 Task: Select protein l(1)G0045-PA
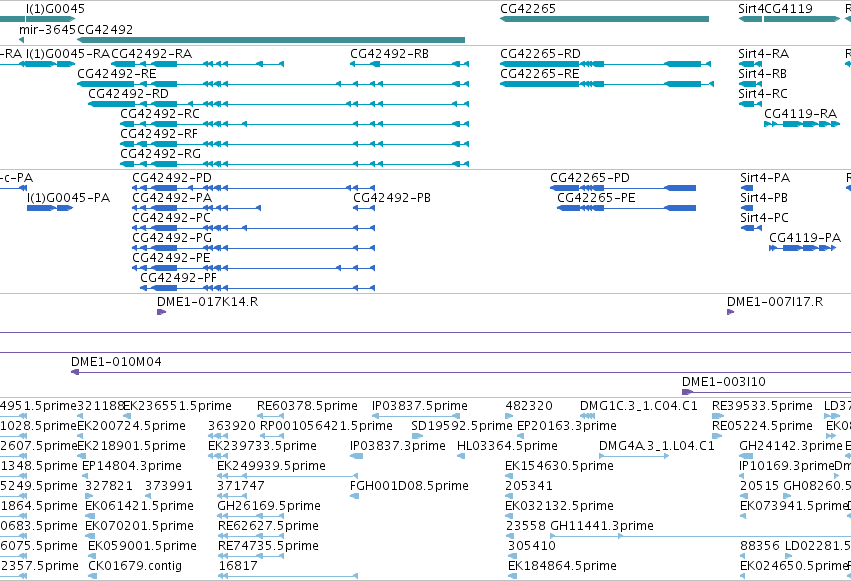click(x=50, y=208)
